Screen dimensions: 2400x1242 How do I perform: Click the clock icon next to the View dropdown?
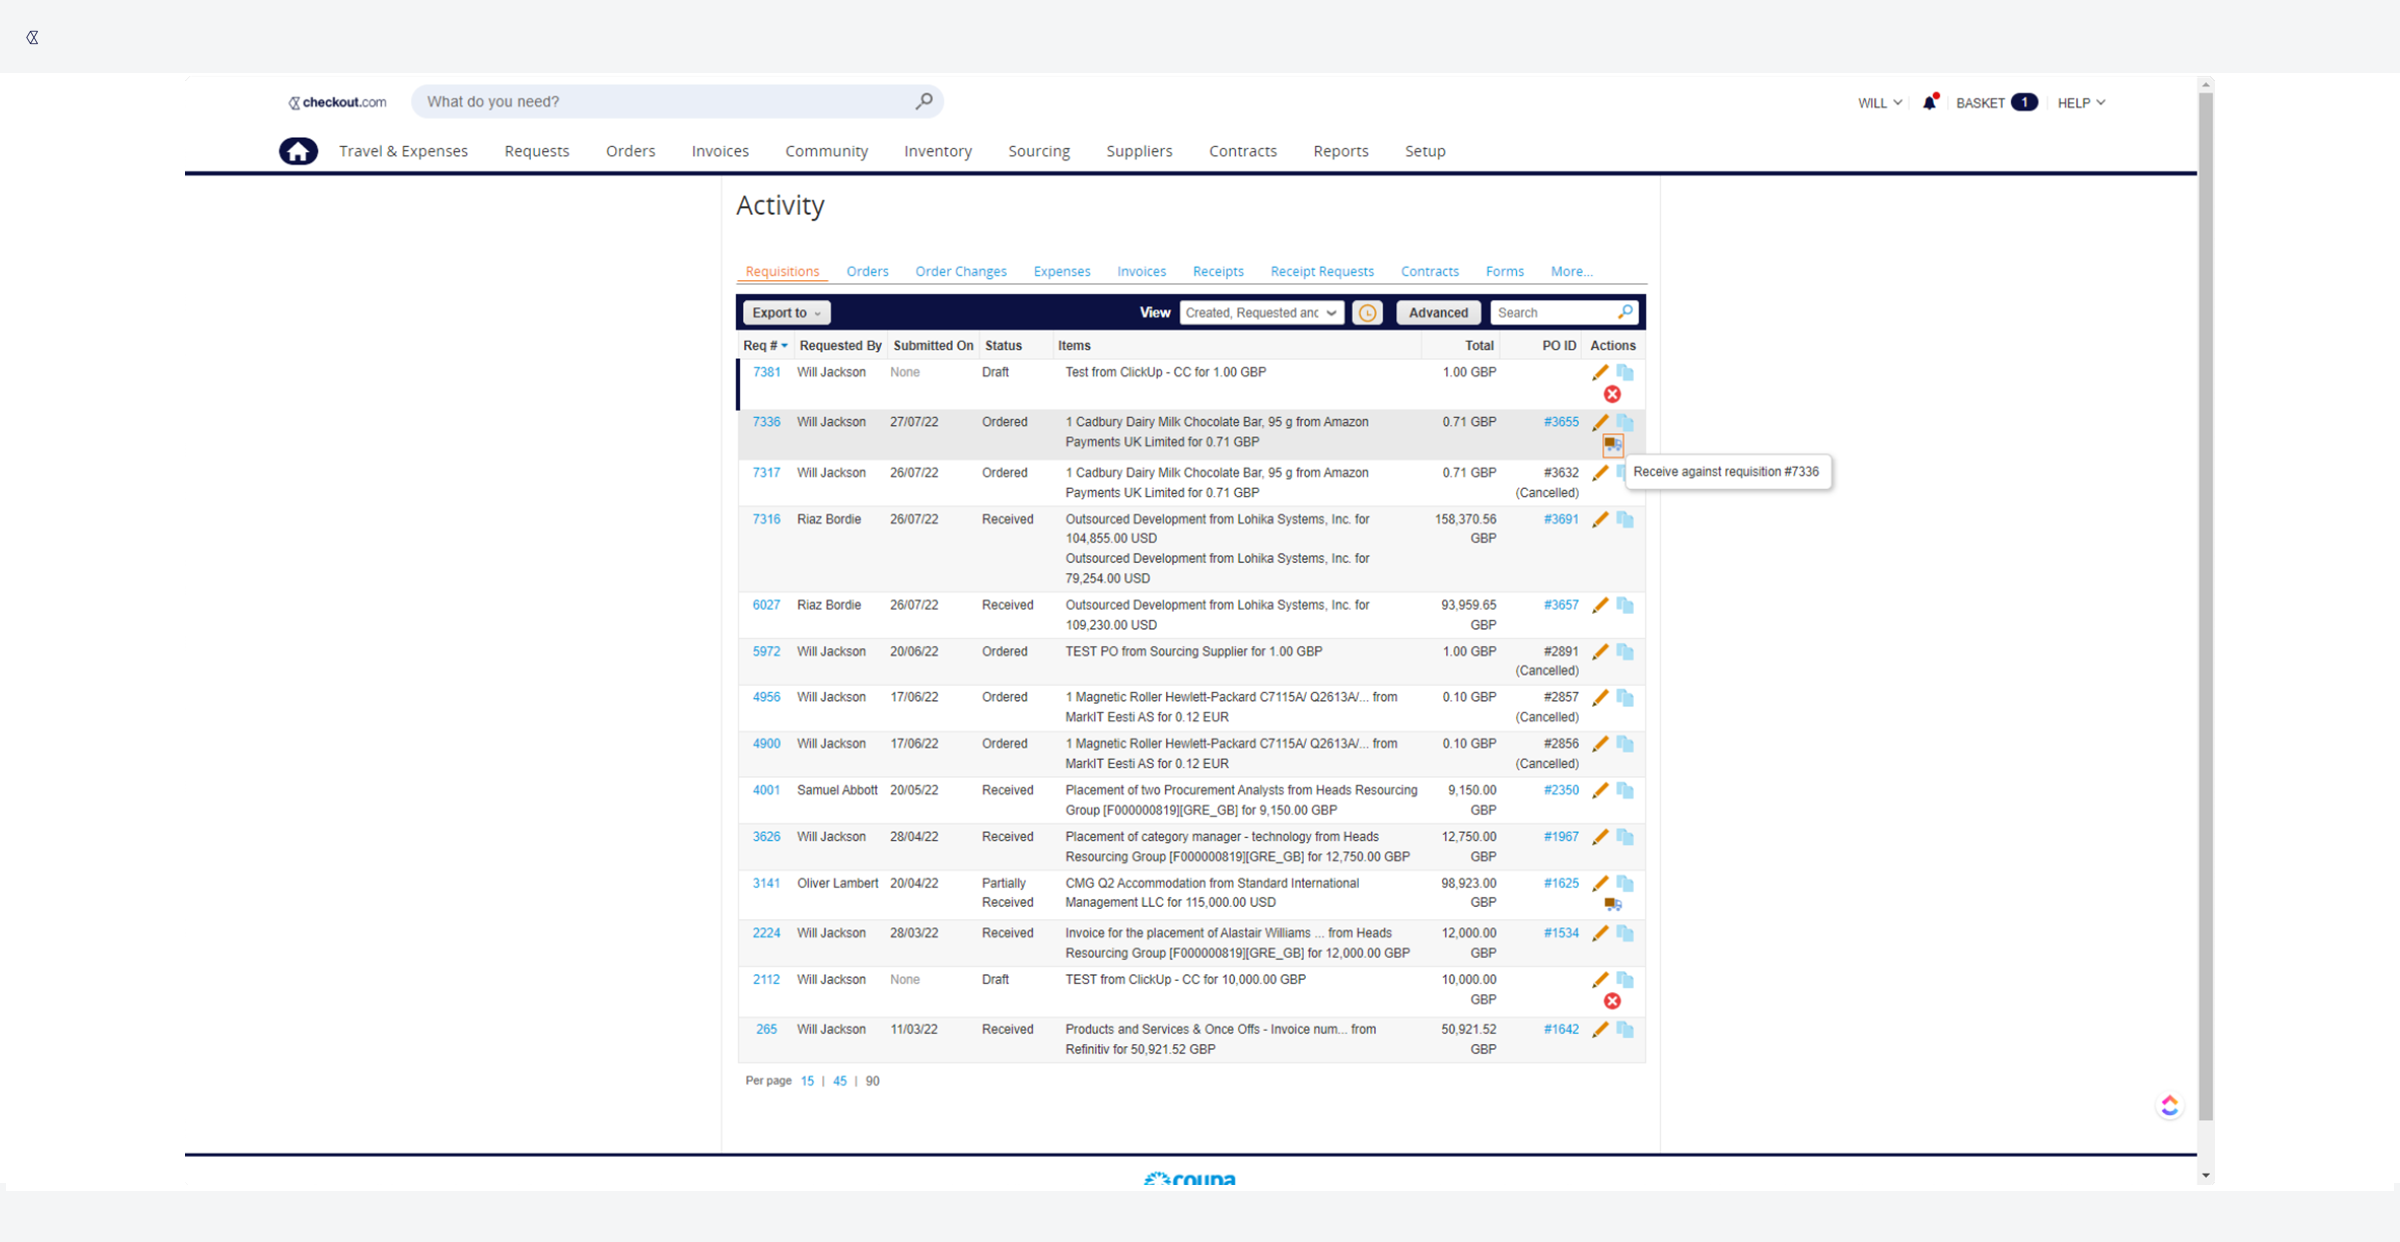(1367, 313)
